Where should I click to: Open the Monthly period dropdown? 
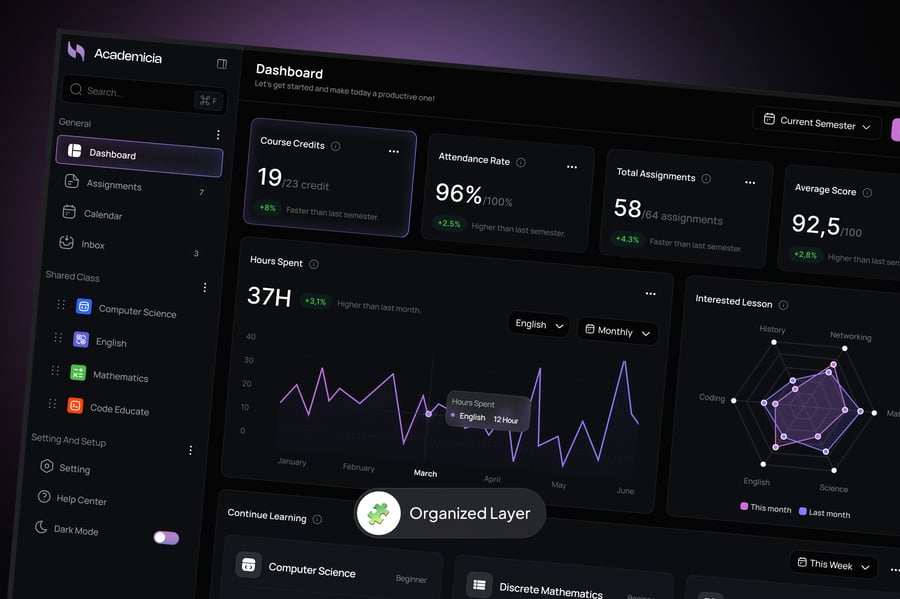(x=617, y=331)
